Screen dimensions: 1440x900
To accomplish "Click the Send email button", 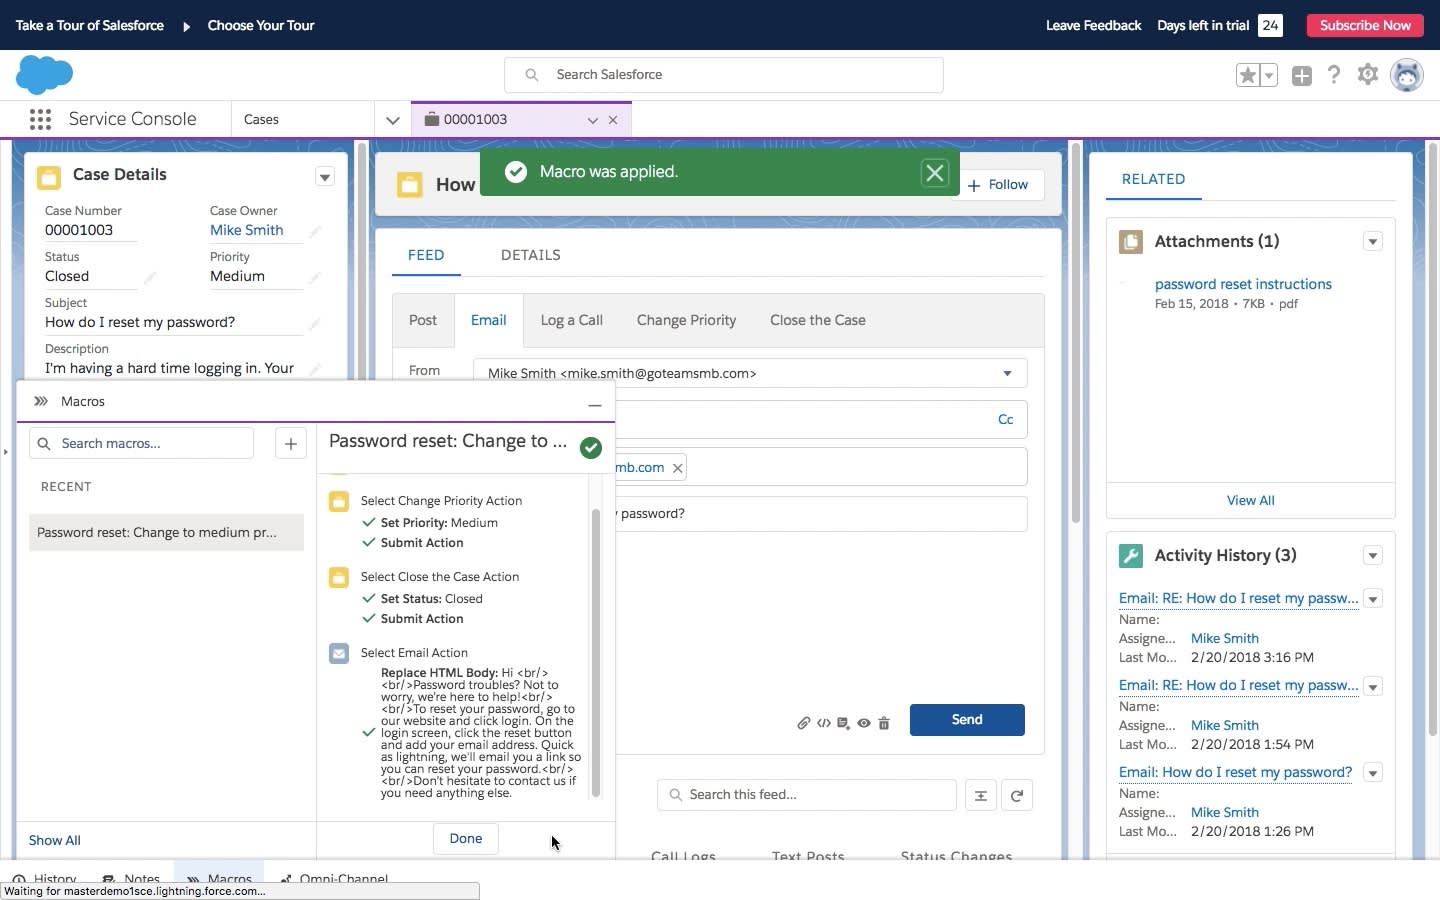I will [x=967, y=720].
